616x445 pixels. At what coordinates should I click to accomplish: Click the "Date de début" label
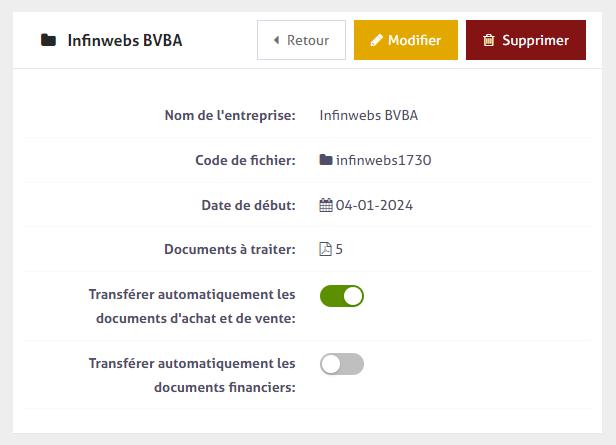(x=248, y=205)
